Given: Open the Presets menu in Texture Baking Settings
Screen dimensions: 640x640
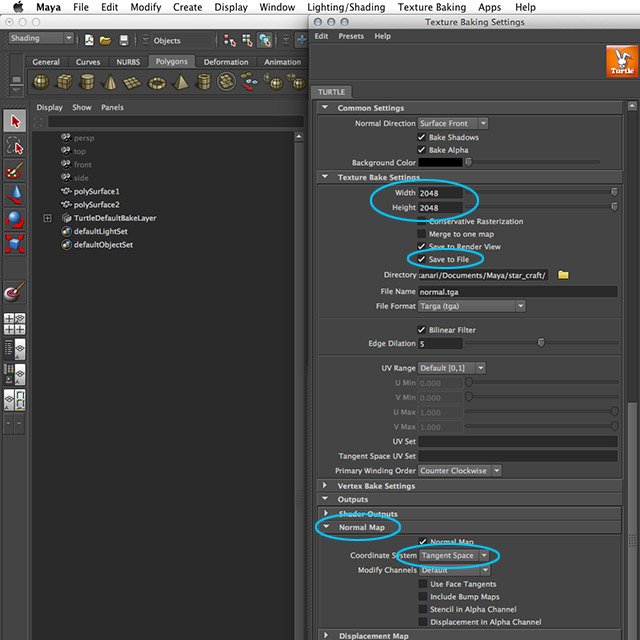Looking at the screenshot, I should coord(351,36).
